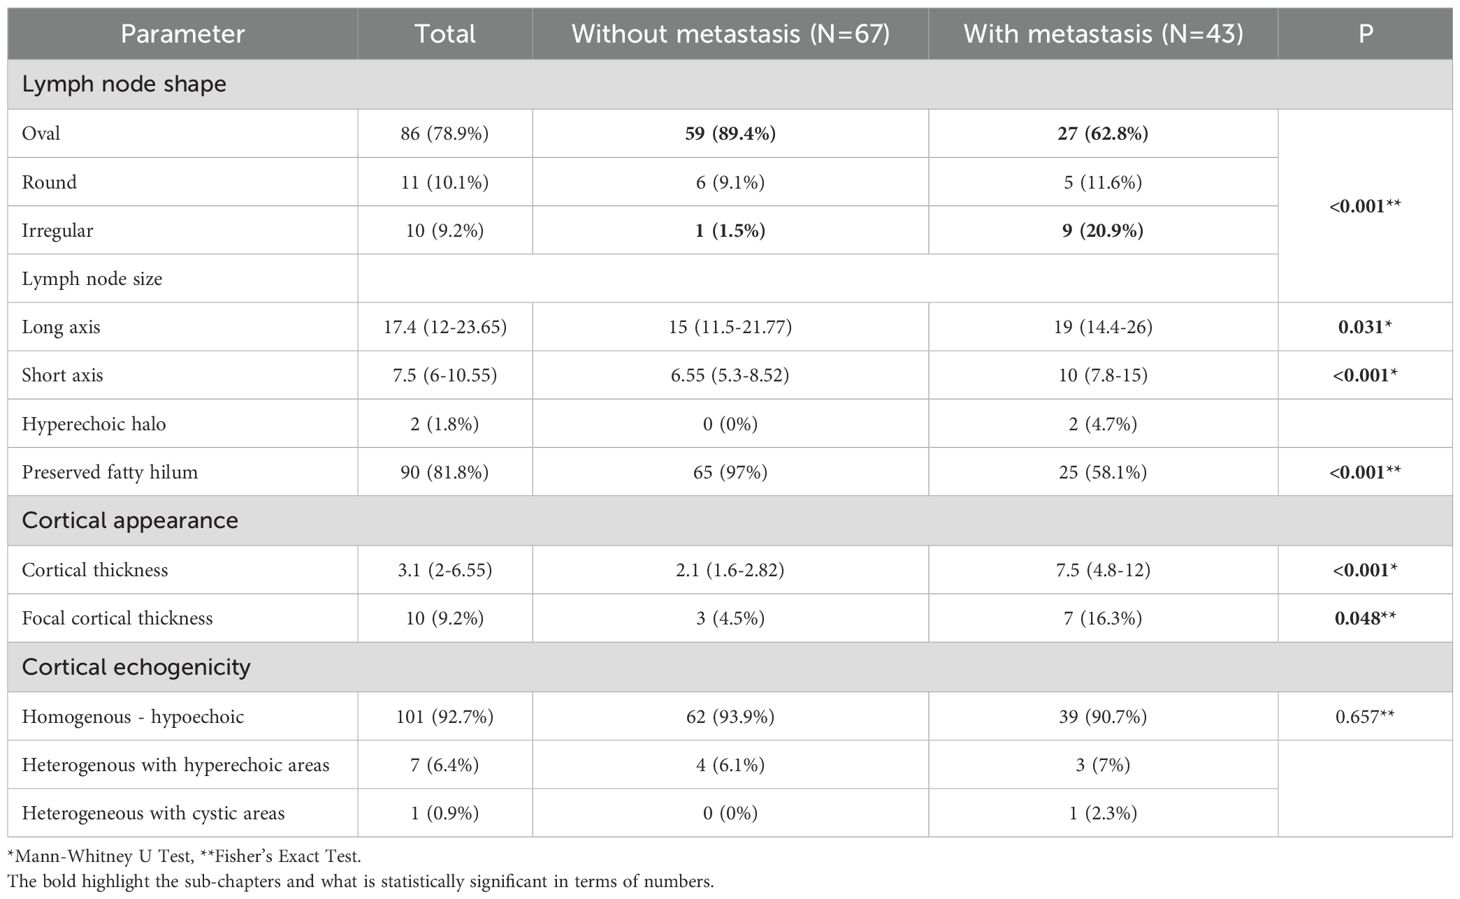This screenshot has height=899, width=1460.
Task: Click the Short axis total 7.5 (6-10.55)
Action: tap(445, 375)
